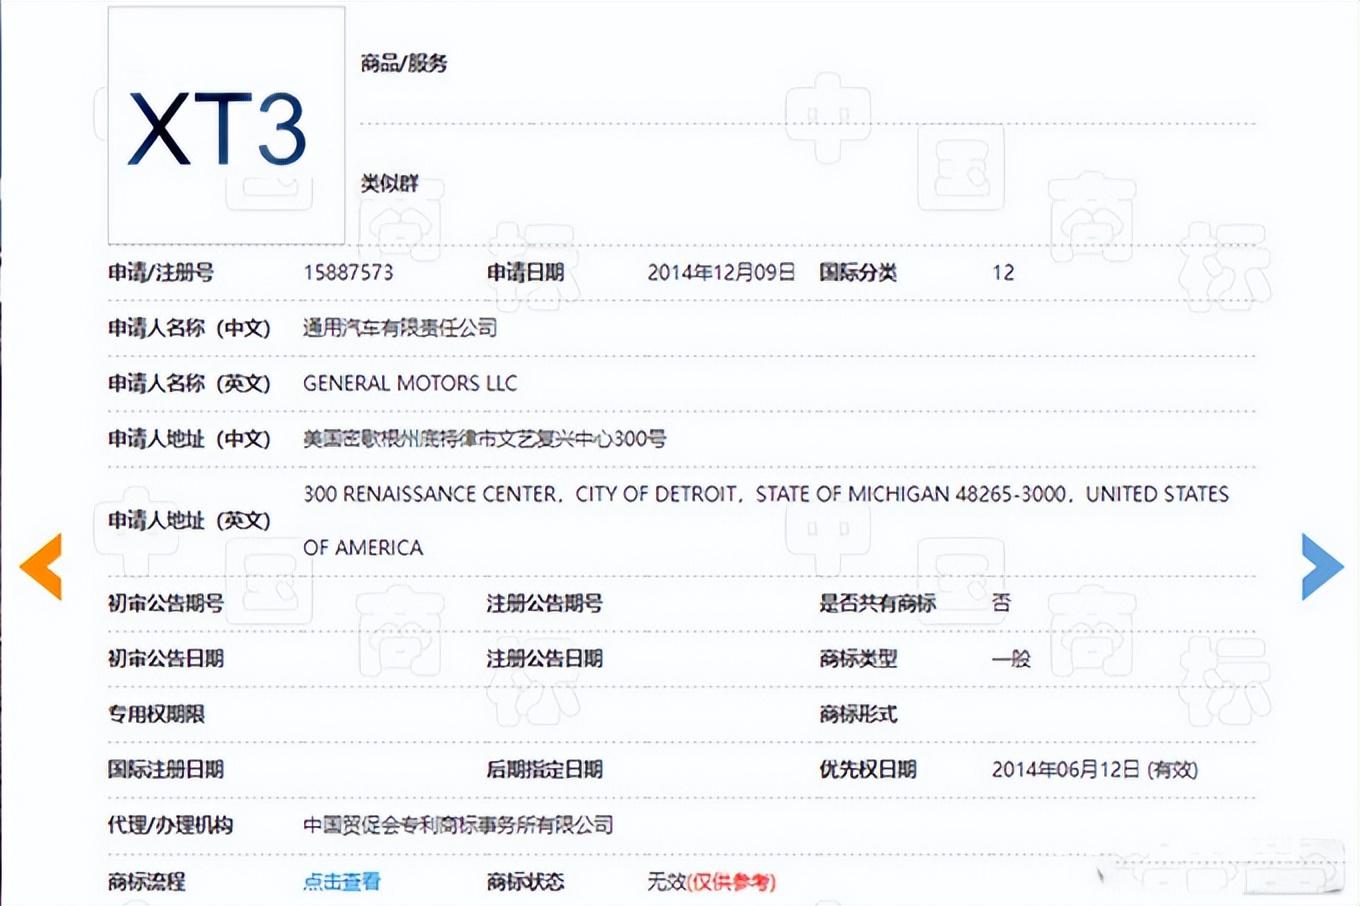The image size is (1360, 906).
Task: Select the 申请人名称 (中文) label
Action: coord(189,327)
